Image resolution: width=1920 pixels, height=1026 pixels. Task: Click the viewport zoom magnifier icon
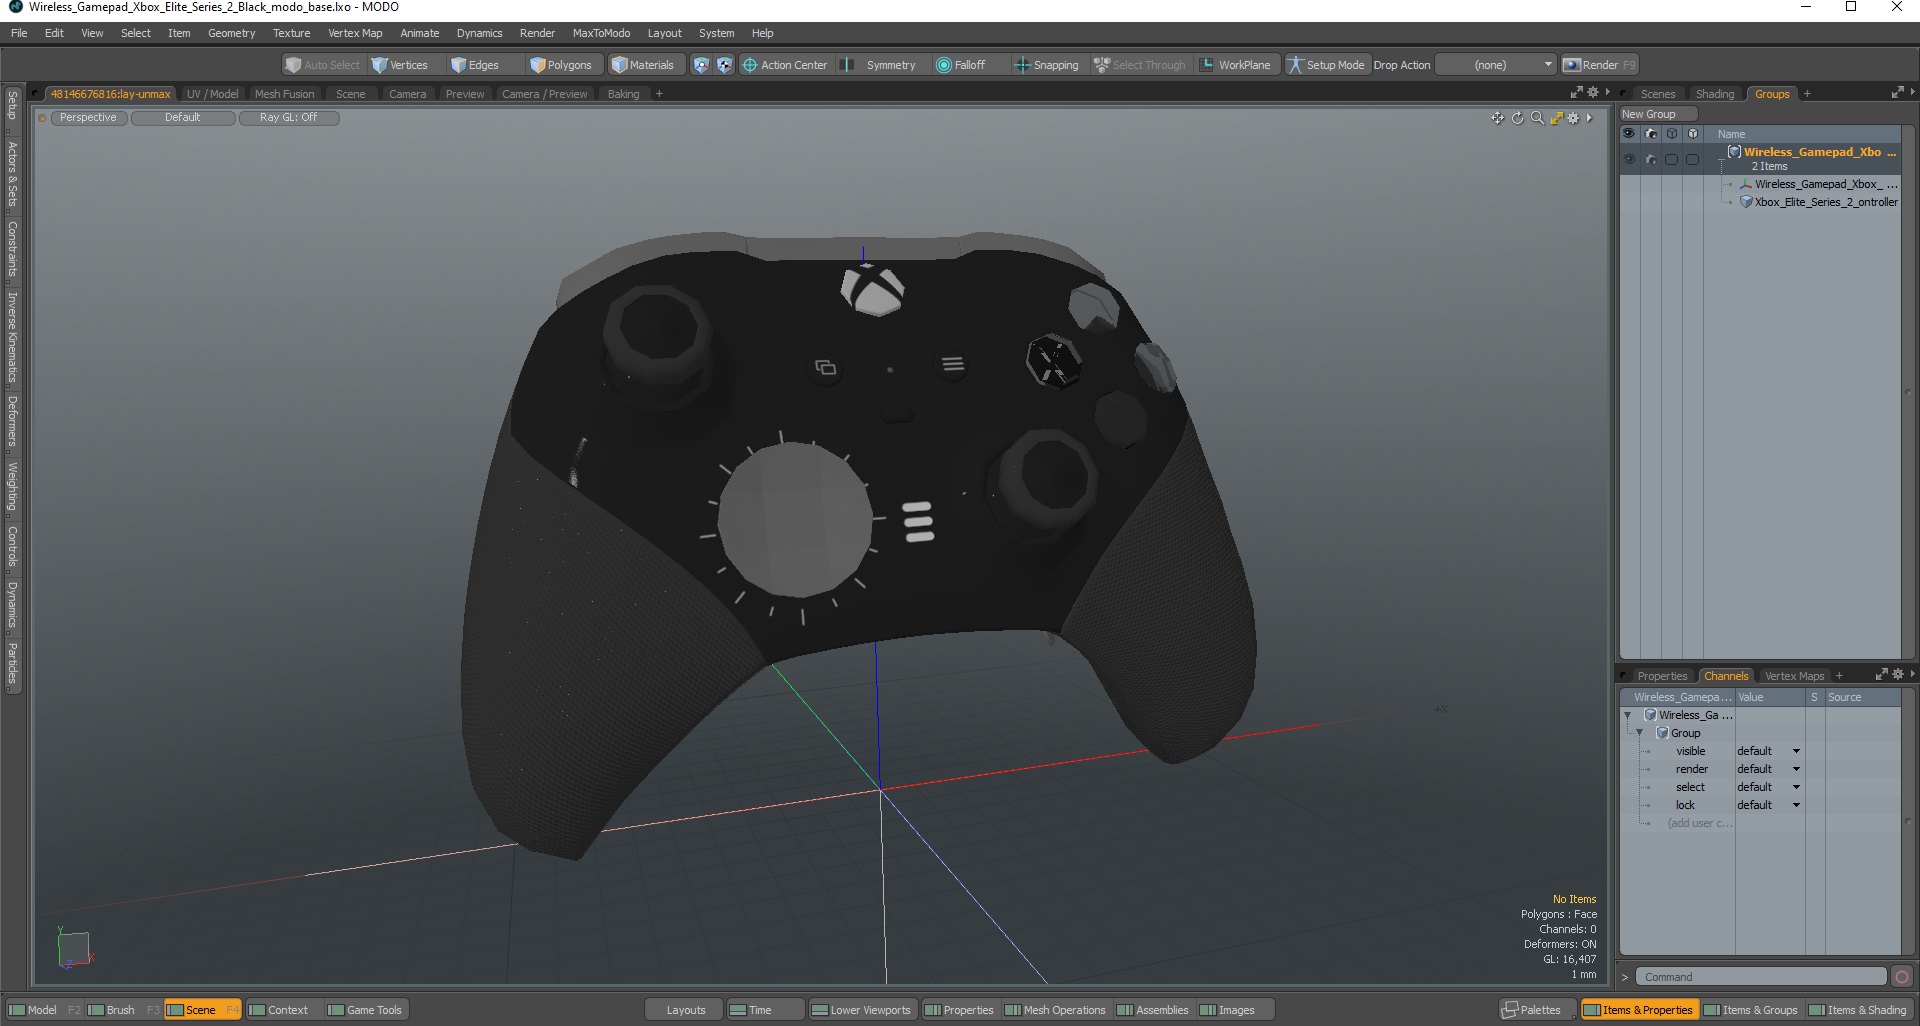click(x=1537, y=118)
